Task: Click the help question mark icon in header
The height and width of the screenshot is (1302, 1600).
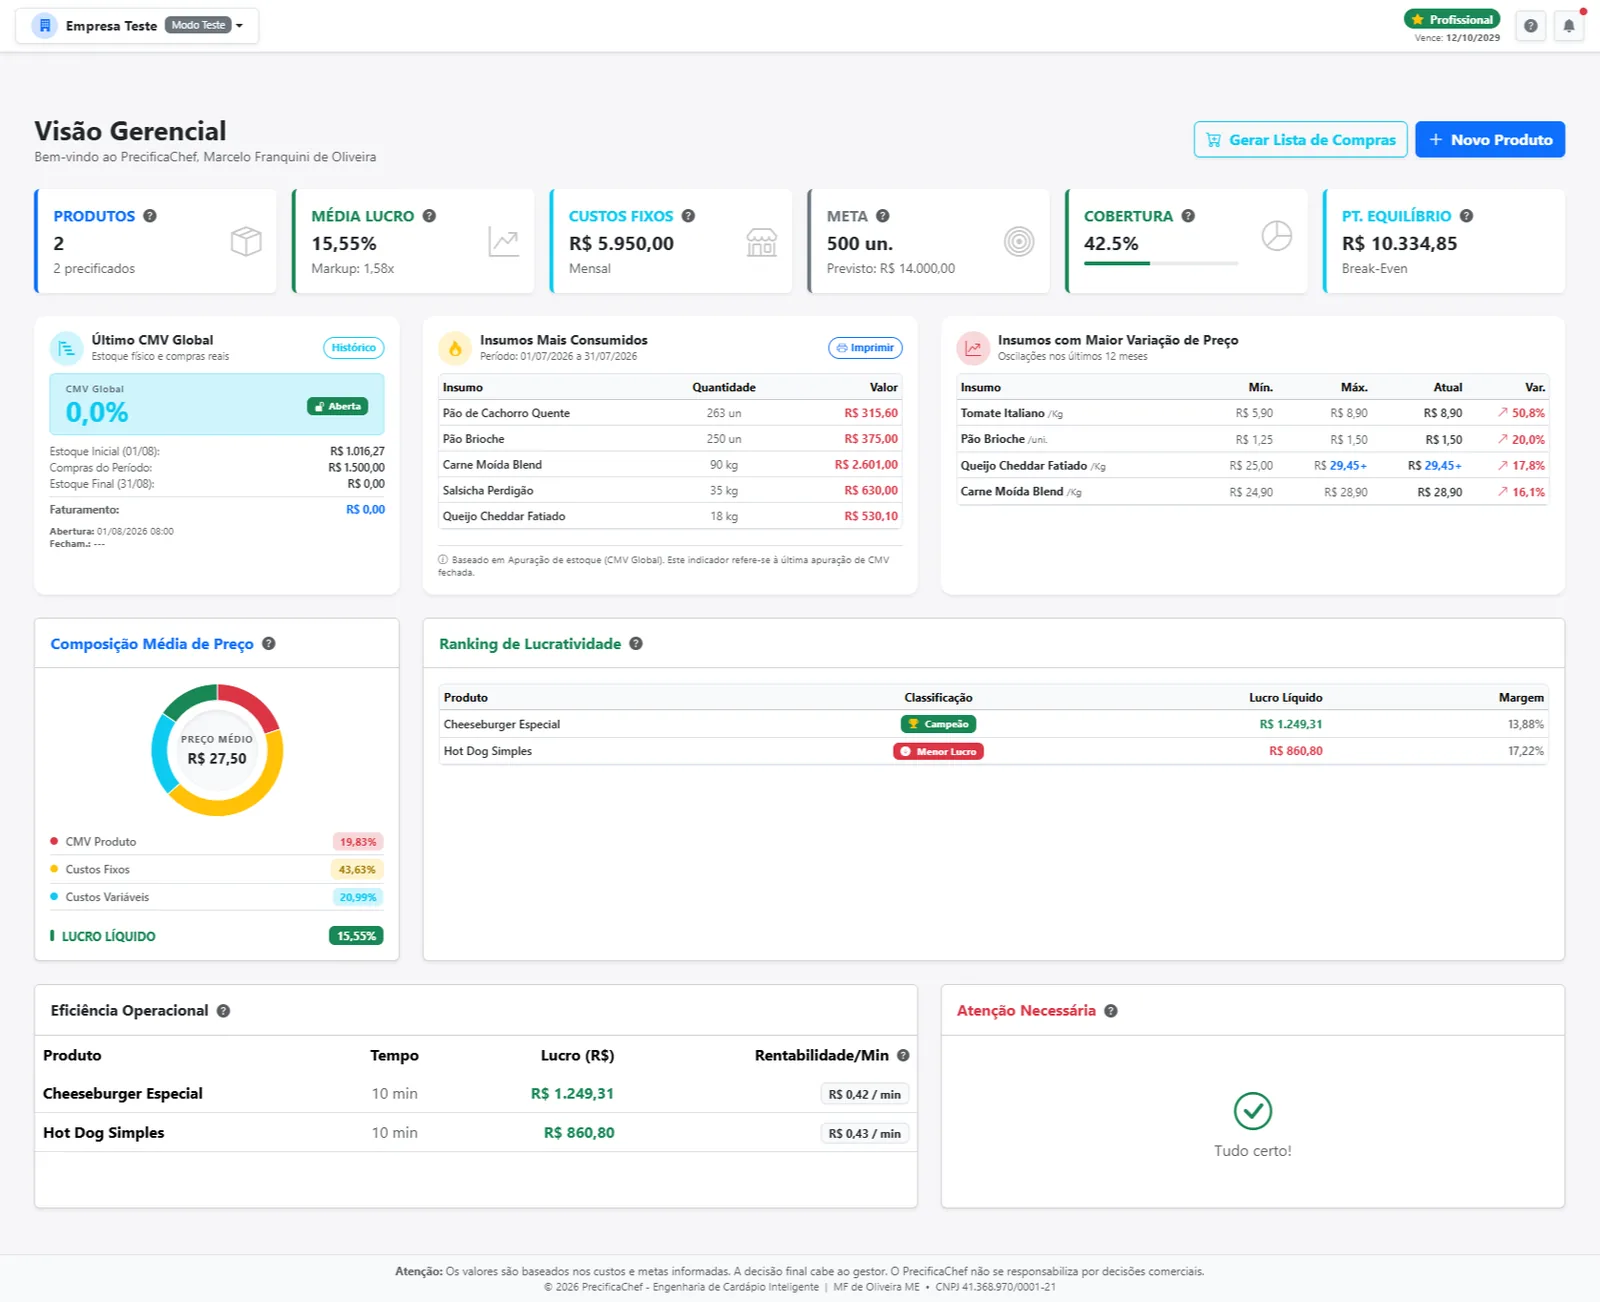Action: 1530,26
